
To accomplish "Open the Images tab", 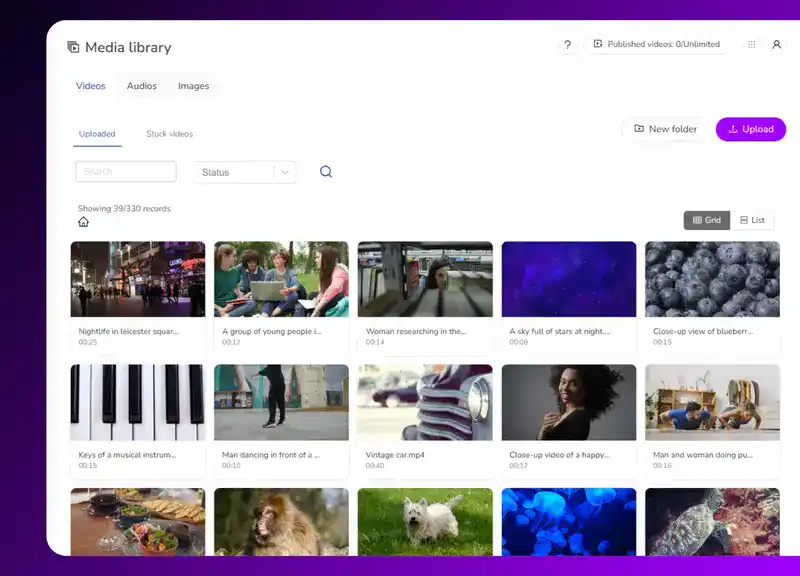I will pos(193,86).
